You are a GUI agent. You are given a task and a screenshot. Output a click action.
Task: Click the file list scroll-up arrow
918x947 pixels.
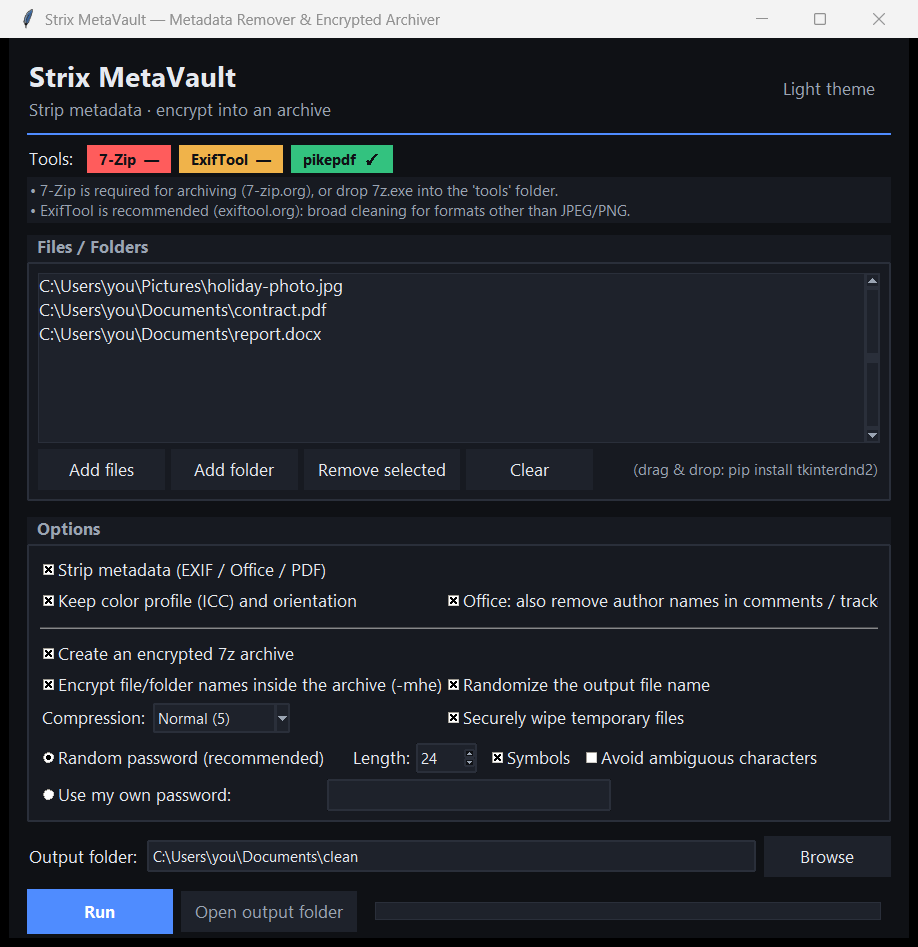pyautogui.click(x=872, y=281)
